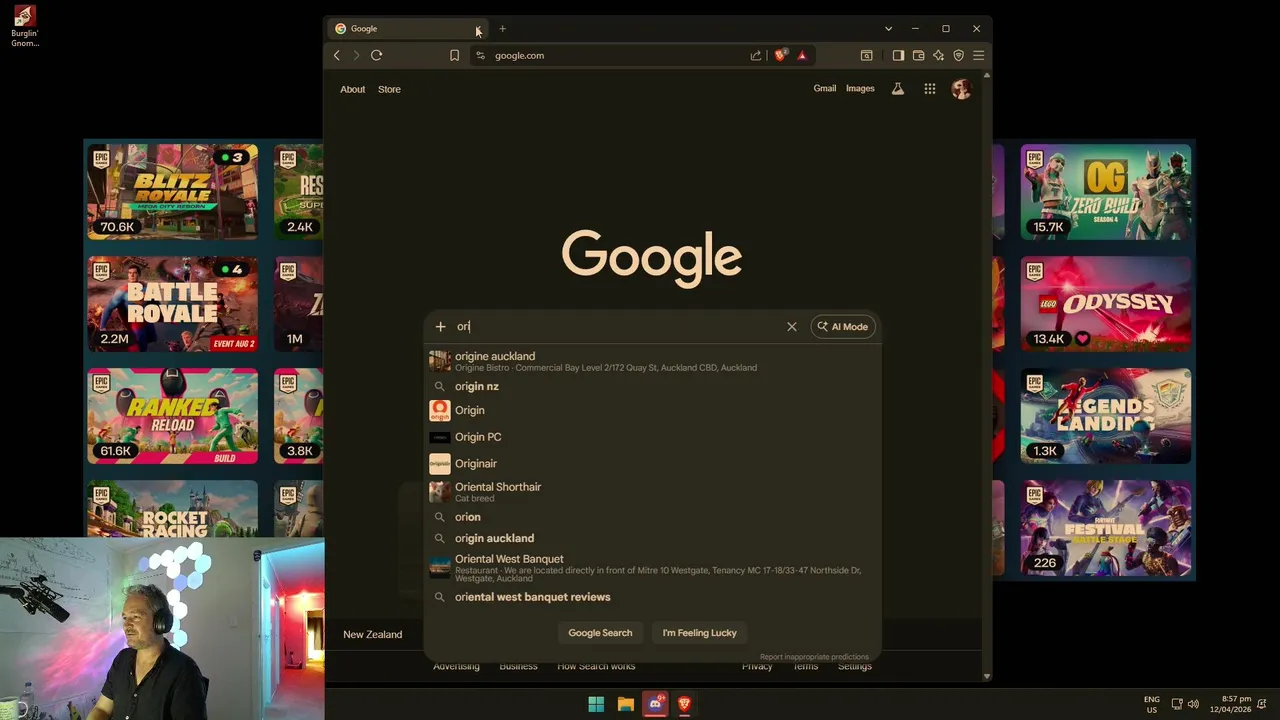Expand the tab search chevron
Viewport: 1280px width, 720px height.
point(888,28)
